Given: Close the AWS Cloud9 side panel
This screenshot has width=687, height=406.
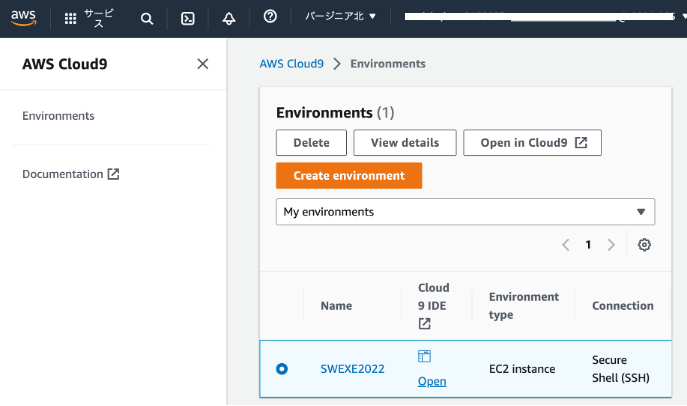Looking at the screenshot, I should click(x=203, y=64).
